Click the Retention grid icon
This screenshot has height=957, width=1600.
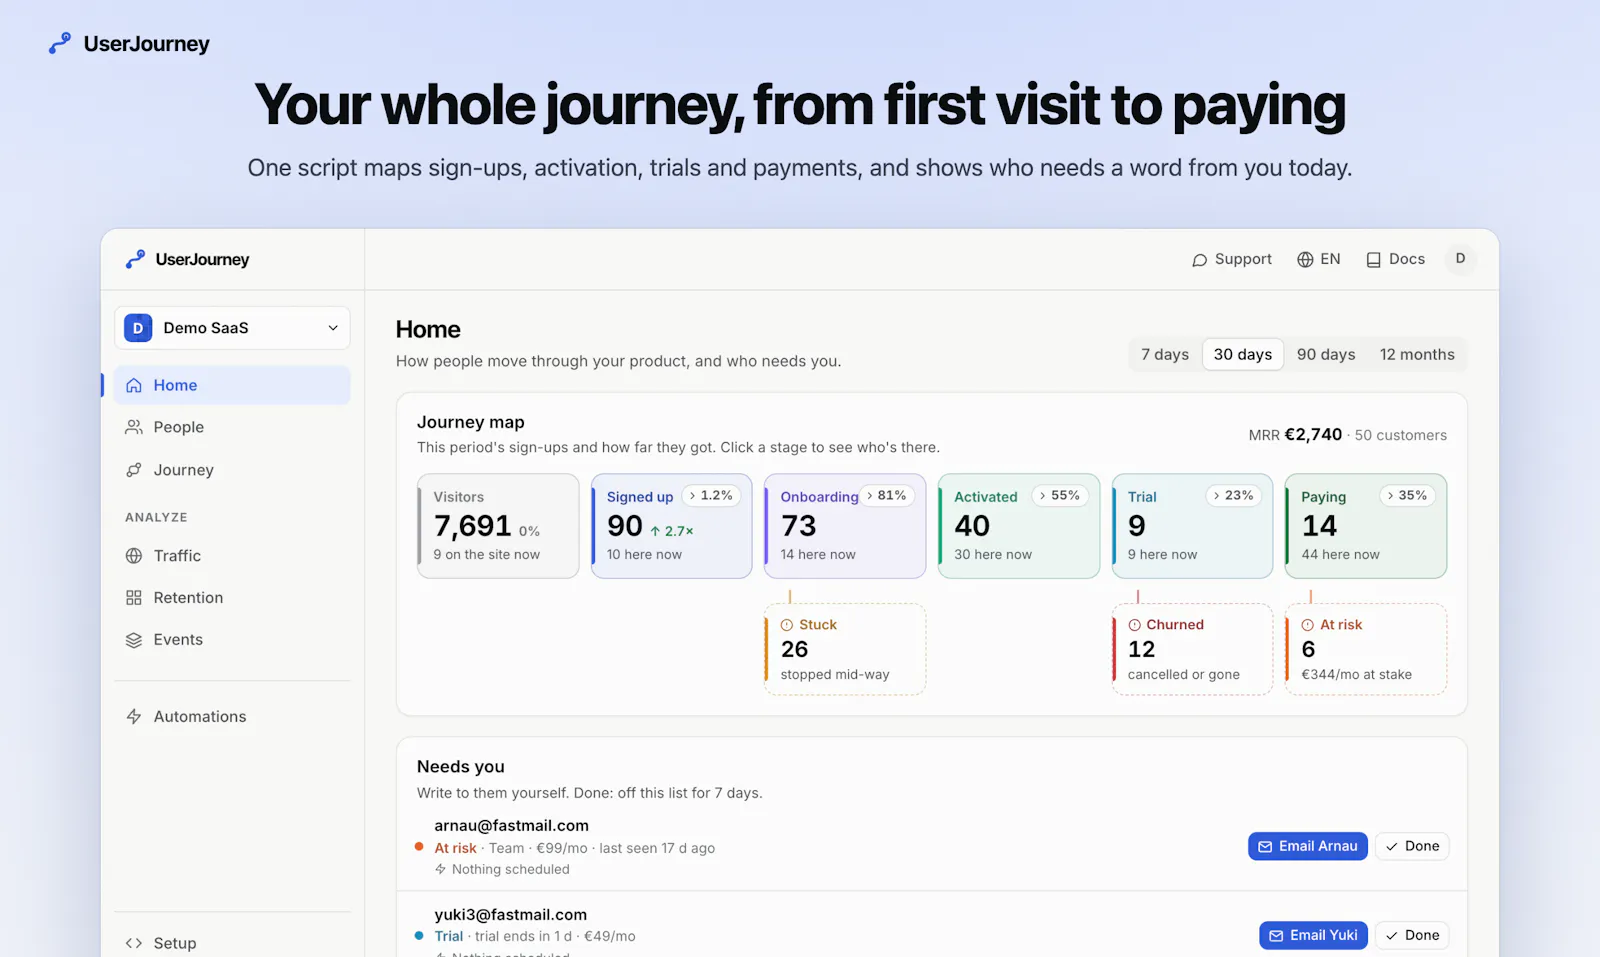click(x=134, y=598)
